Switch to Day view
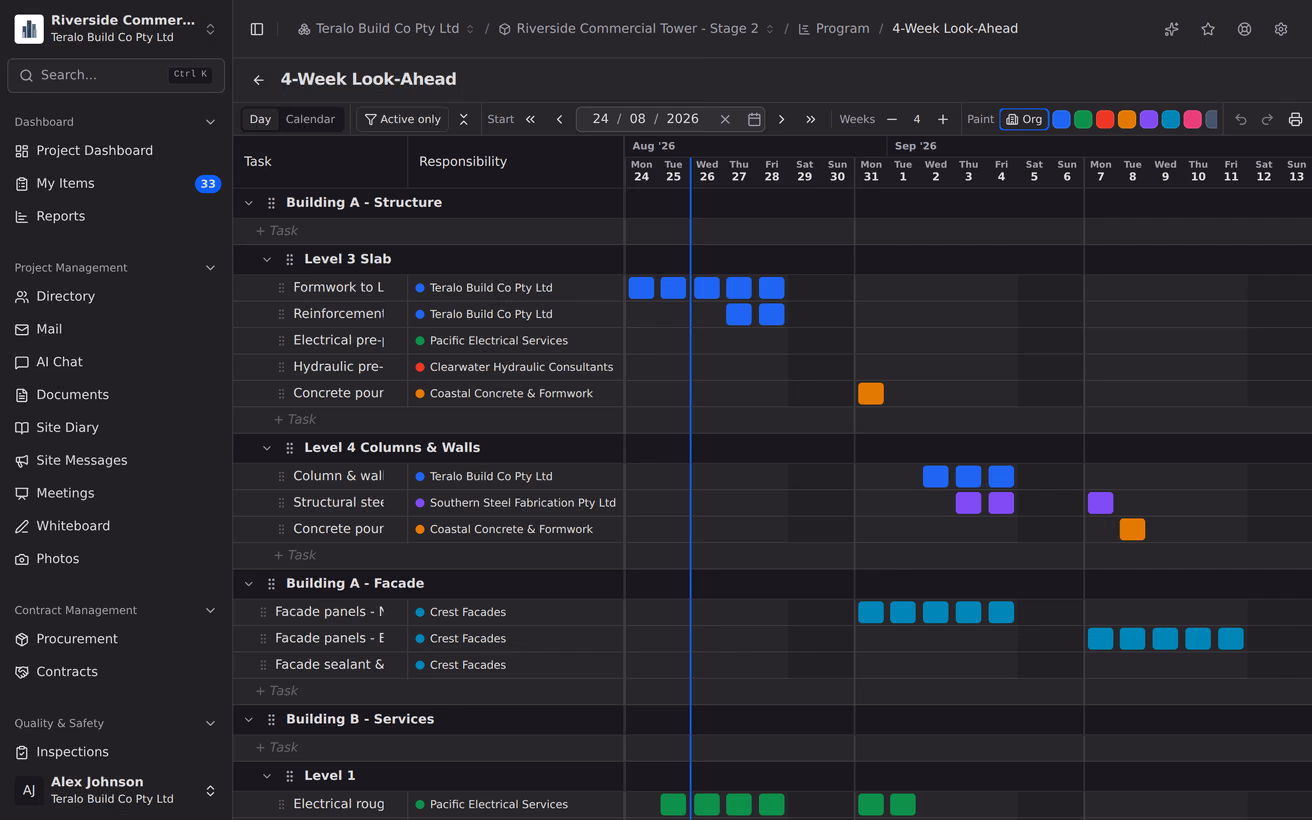 click(260, 119)
